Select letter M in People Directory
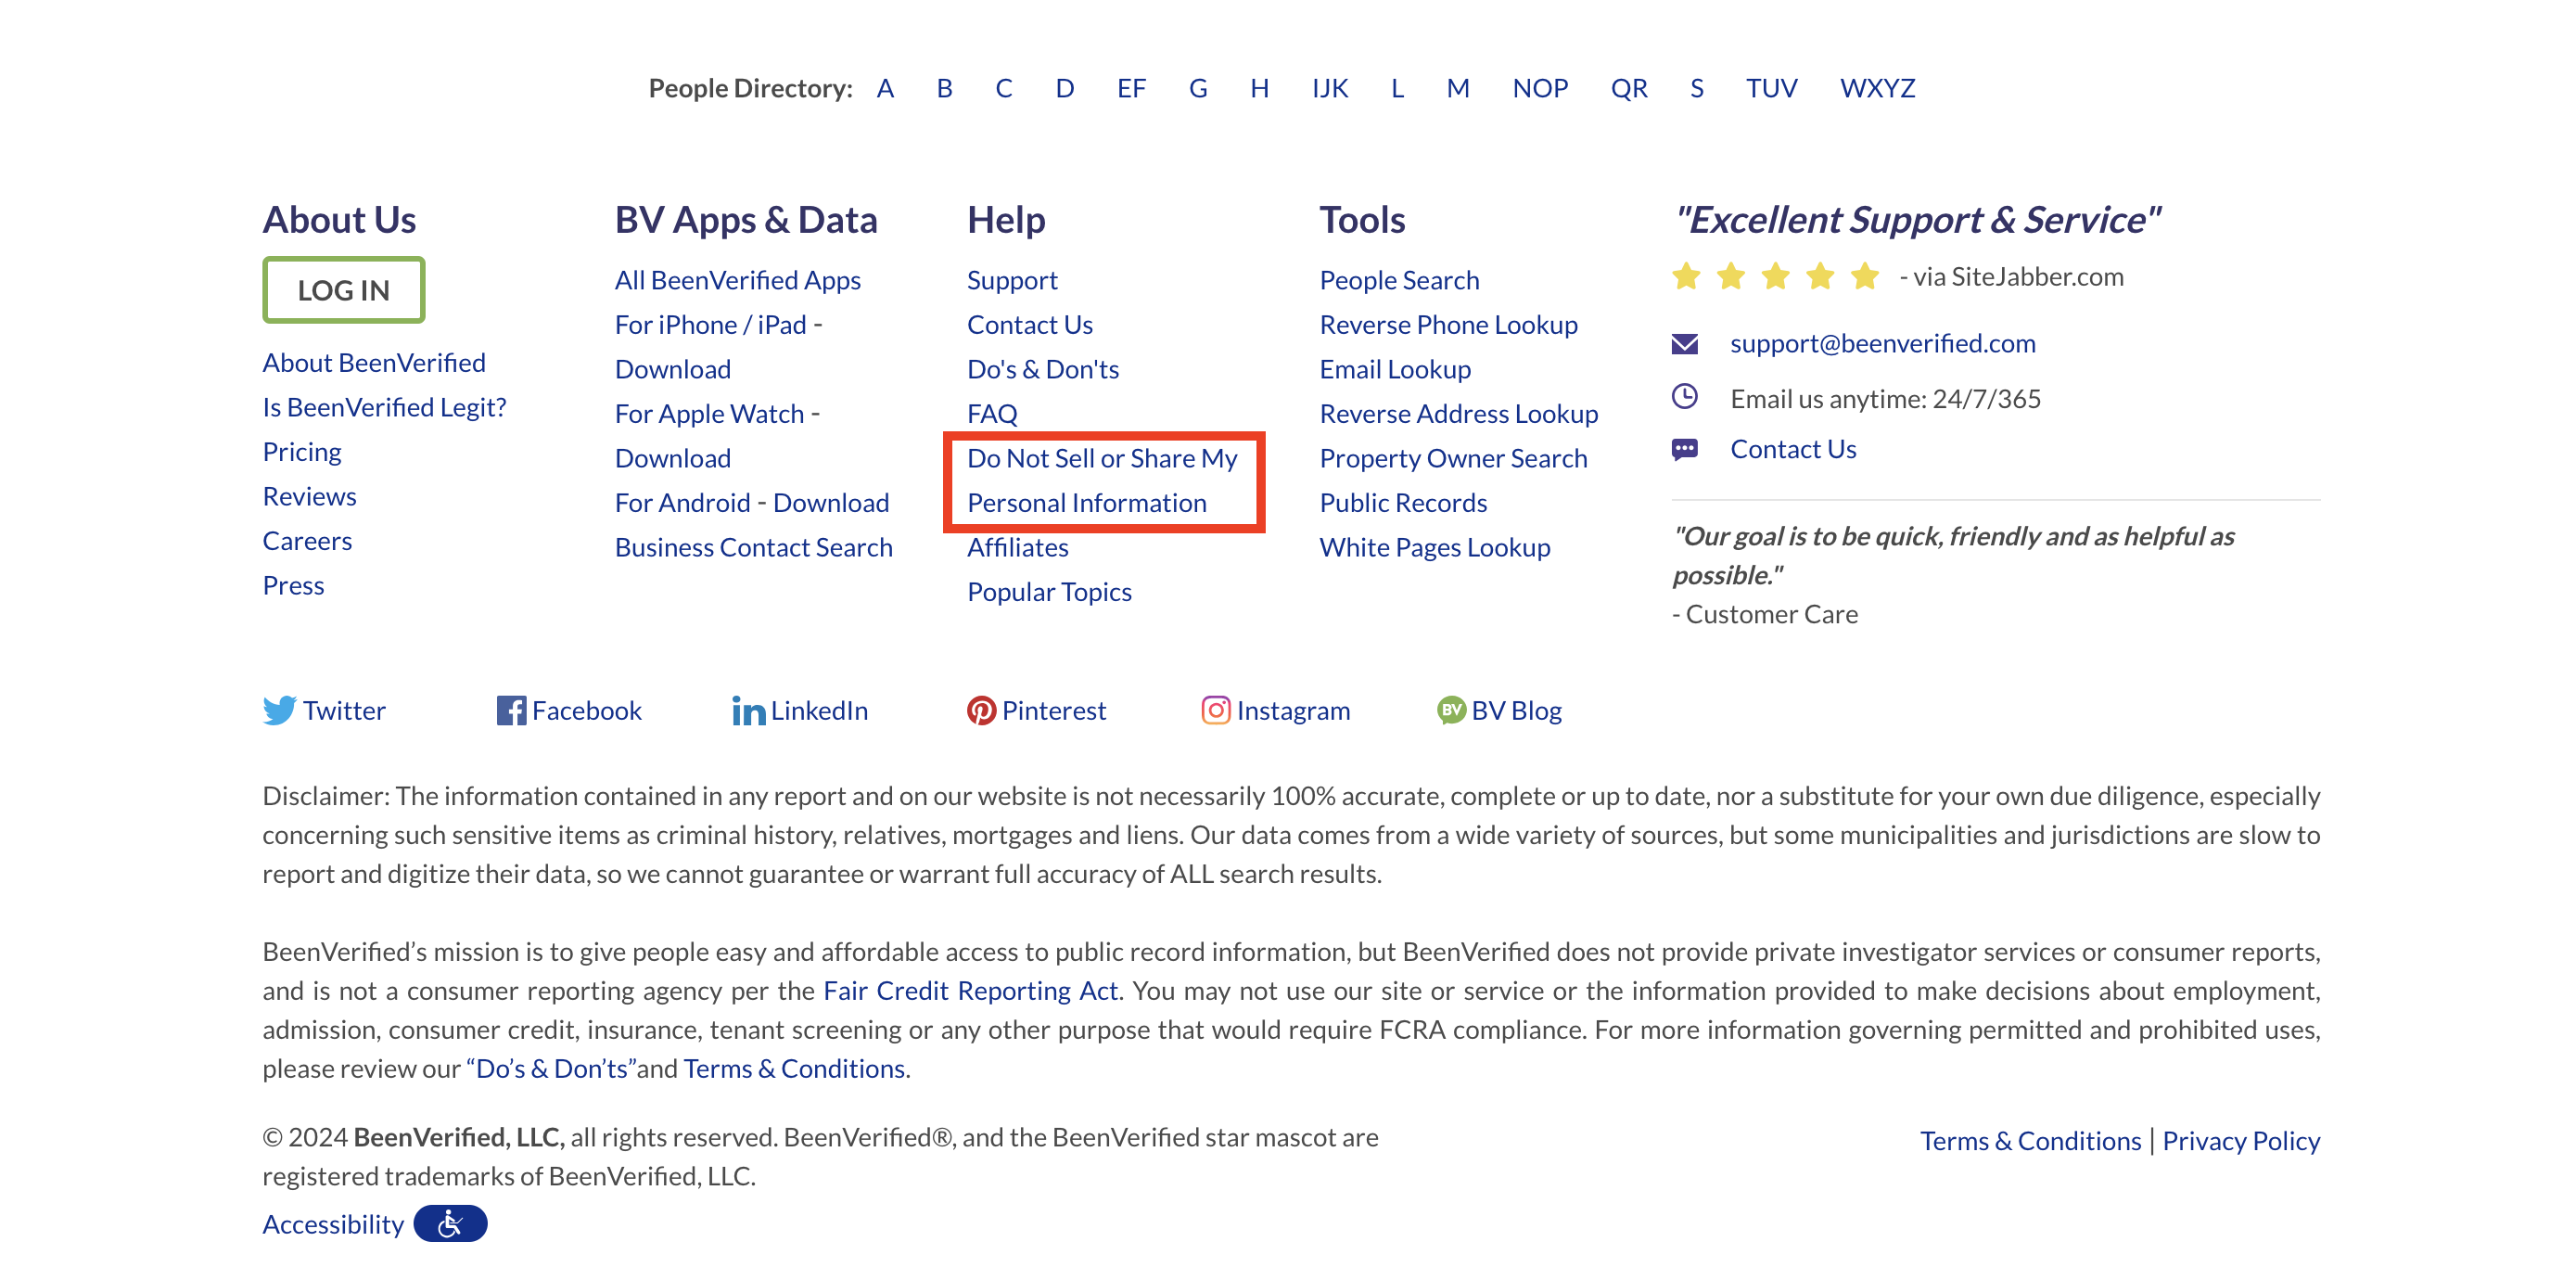The height and width of the screenshot is (1280, 2576). coord(1458,88)
